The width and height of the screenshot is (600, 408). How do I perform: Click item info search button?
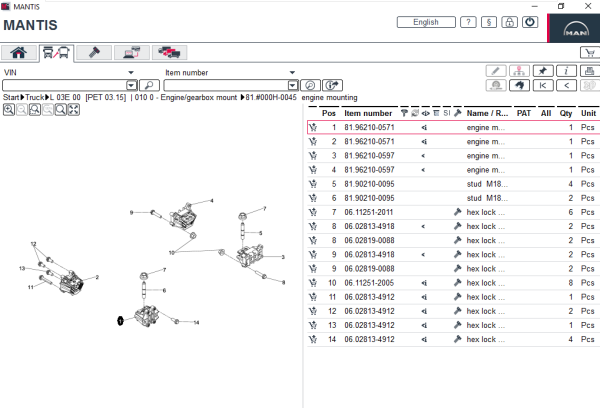(x=332, y=85)
